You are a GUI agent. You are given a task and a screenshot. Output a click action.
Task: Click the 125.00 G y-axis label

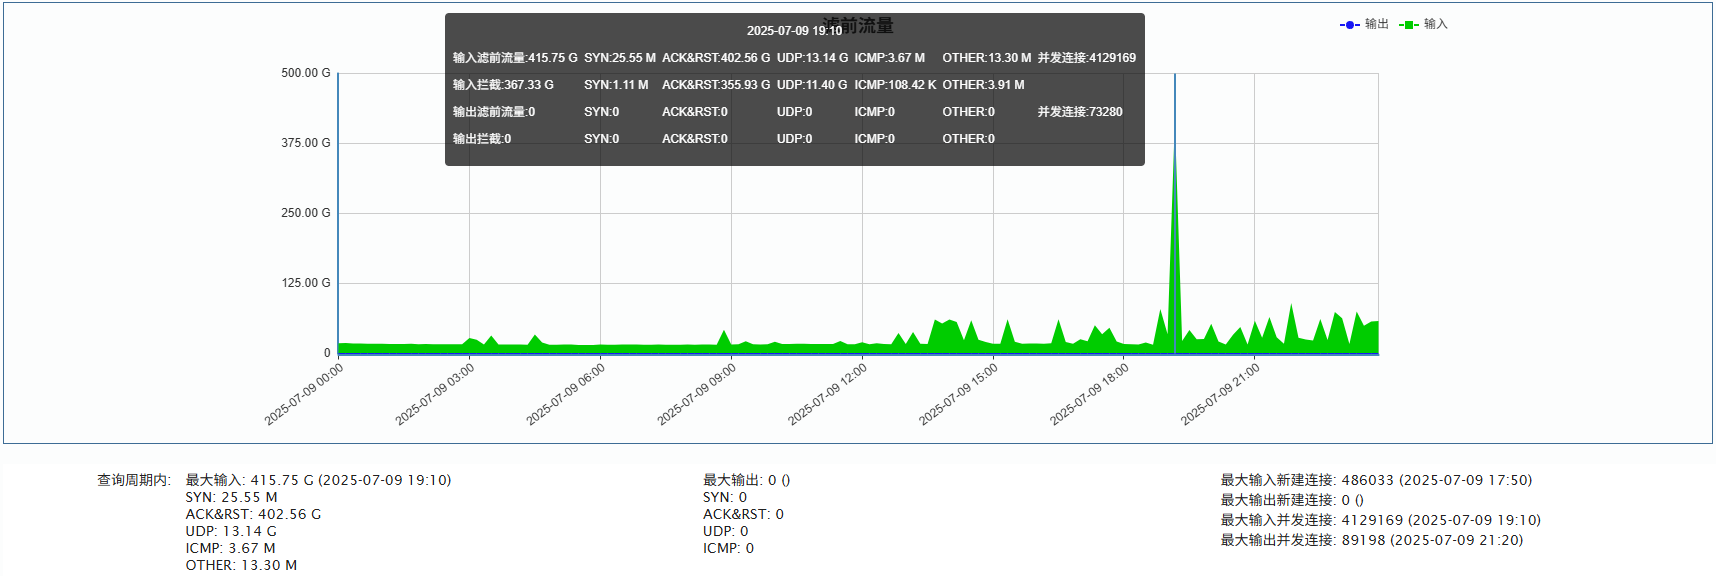click(x=305, y=283)
